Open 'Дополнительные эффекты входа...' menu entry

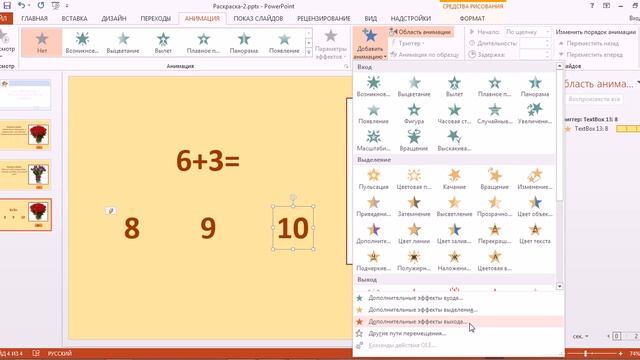(458, 298)
